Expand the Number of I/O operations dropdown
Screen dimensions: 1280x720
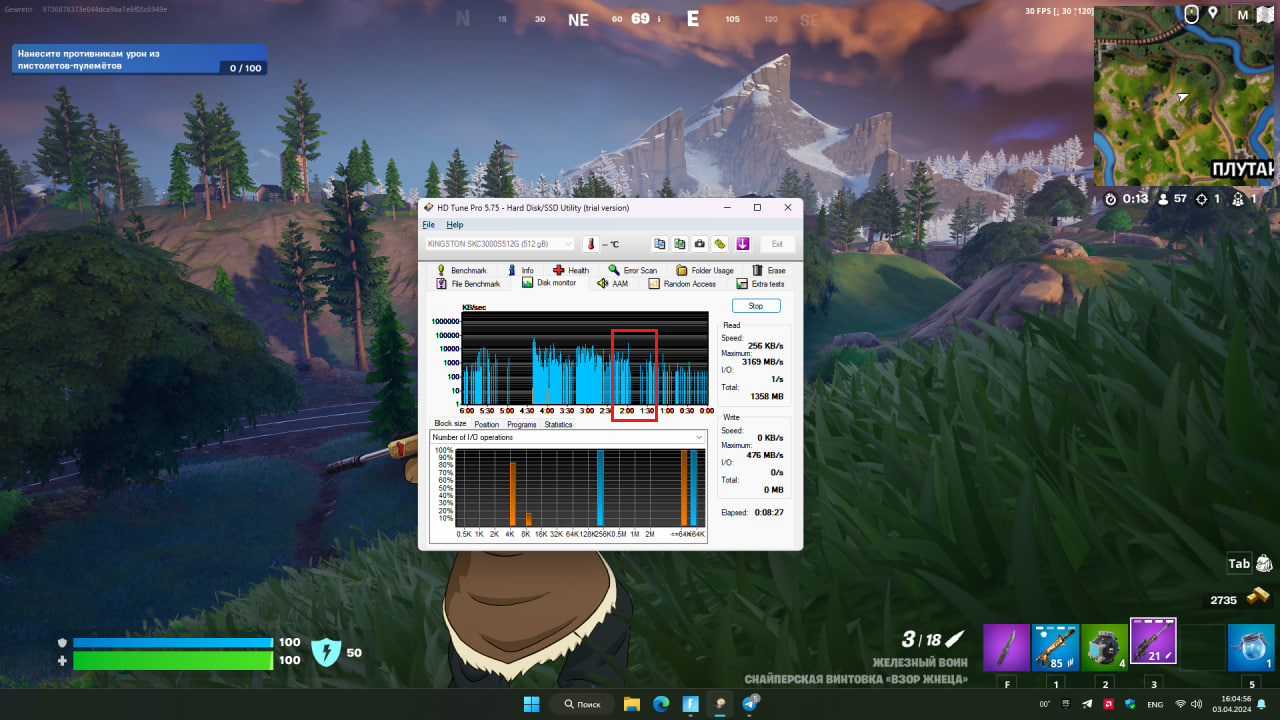point(568,437)
